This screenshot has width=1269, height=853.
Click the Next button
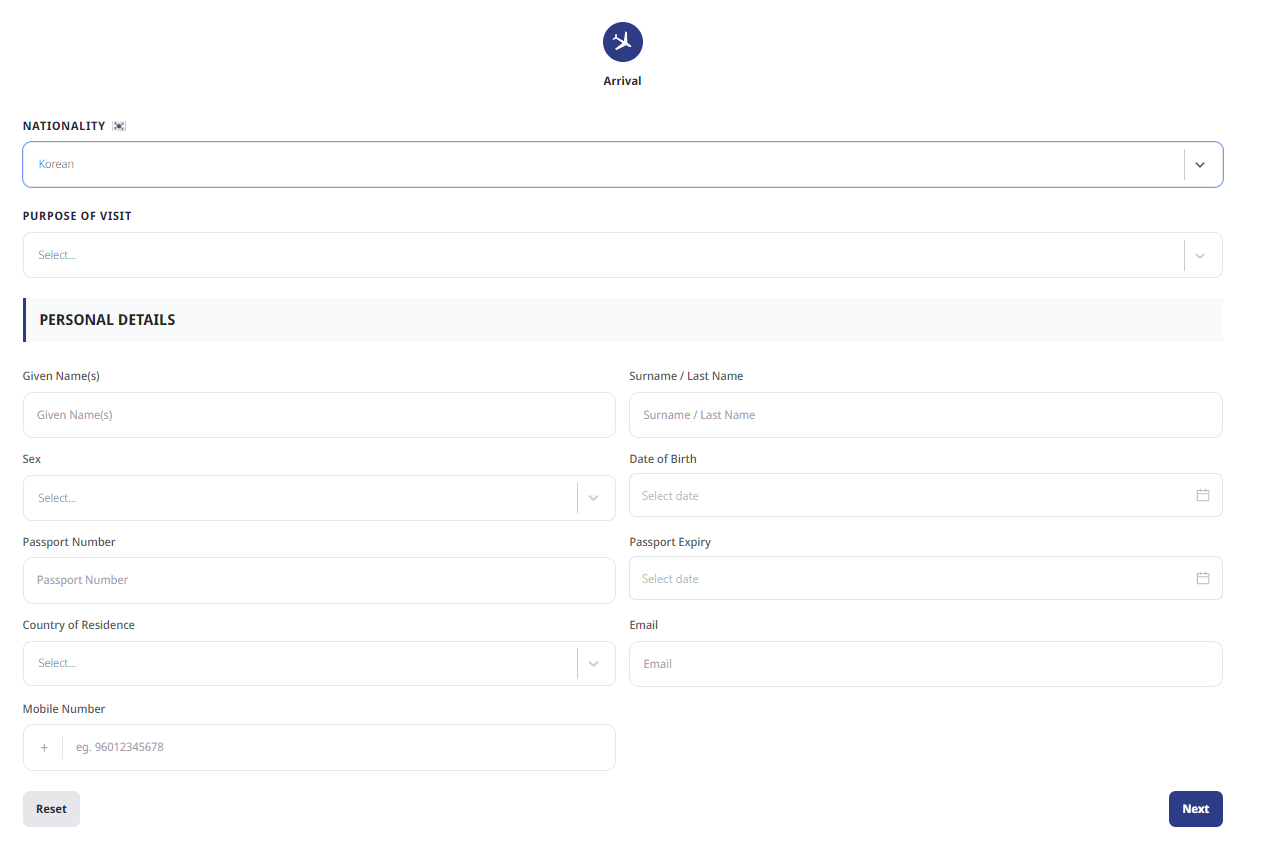(x=1196, y=809)
